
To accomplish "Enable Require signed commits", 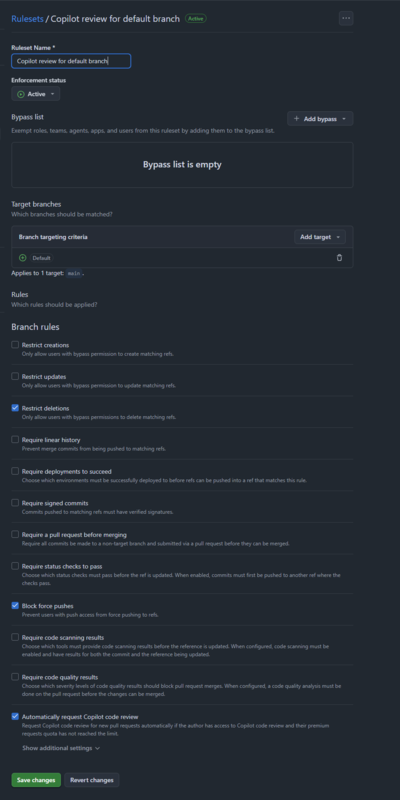I will 15,503.
